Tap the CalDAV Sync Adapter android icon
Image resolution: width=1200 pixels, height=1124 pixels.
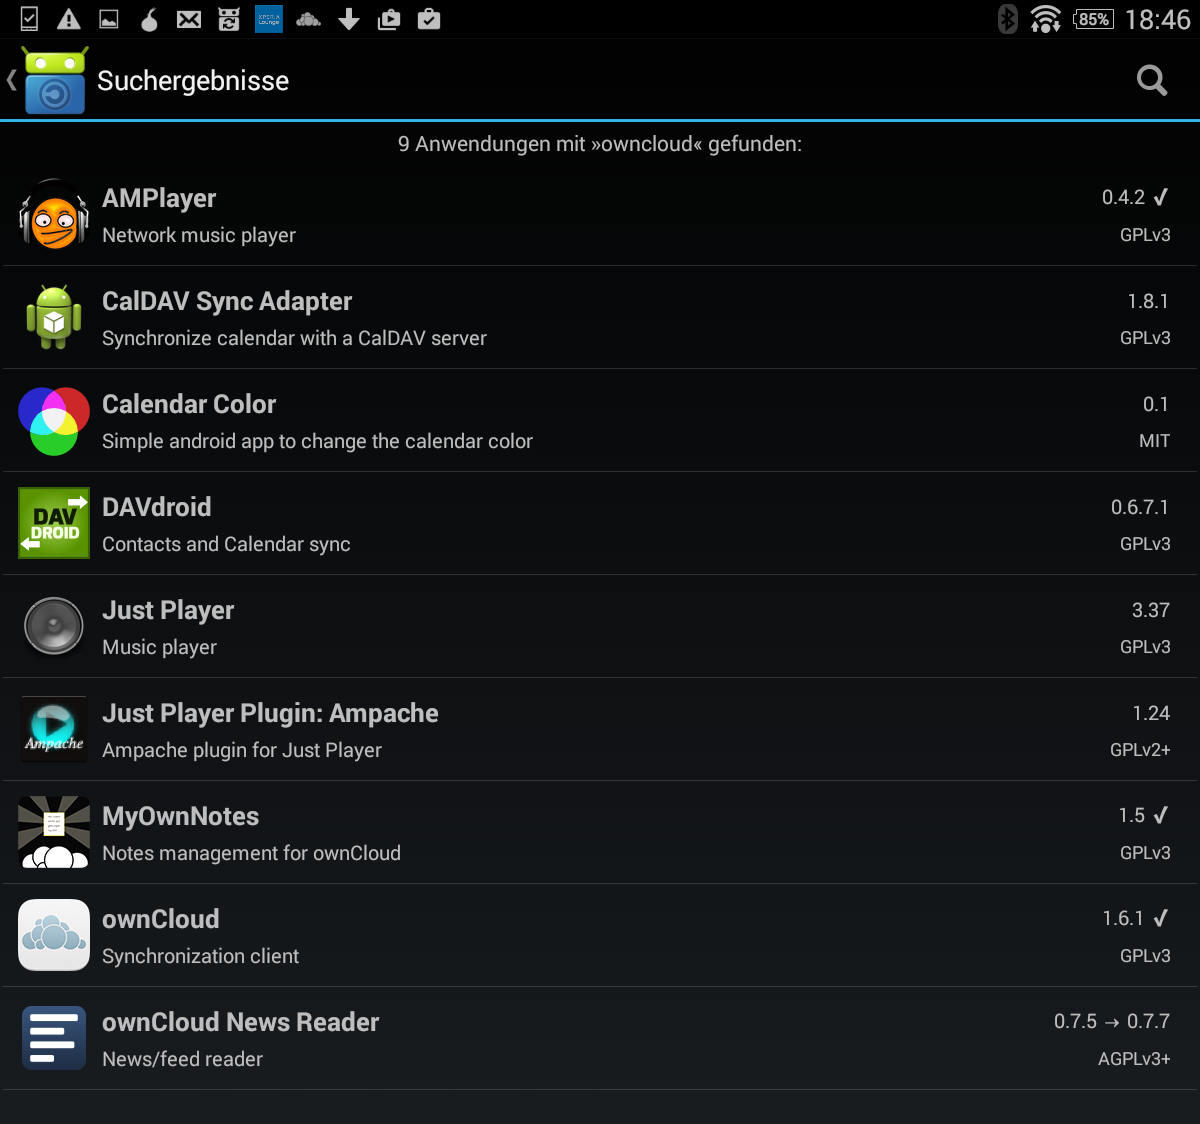click(54, 318)
